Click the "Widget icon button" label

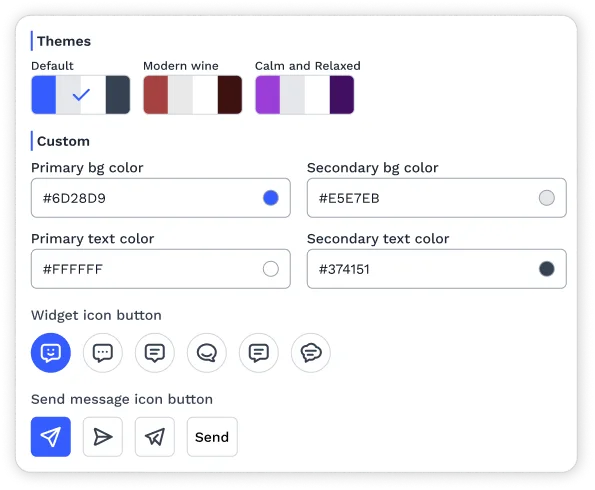(96, 315)
